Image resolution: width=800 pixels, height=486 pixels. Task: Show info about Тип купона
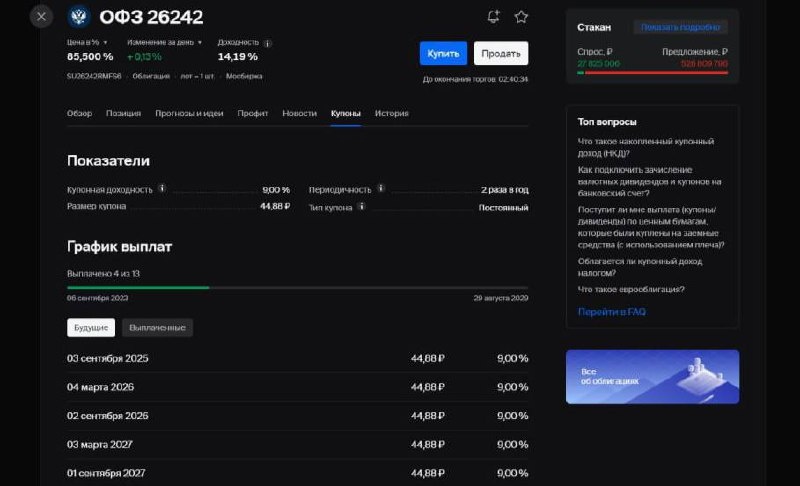click(361, 207)
